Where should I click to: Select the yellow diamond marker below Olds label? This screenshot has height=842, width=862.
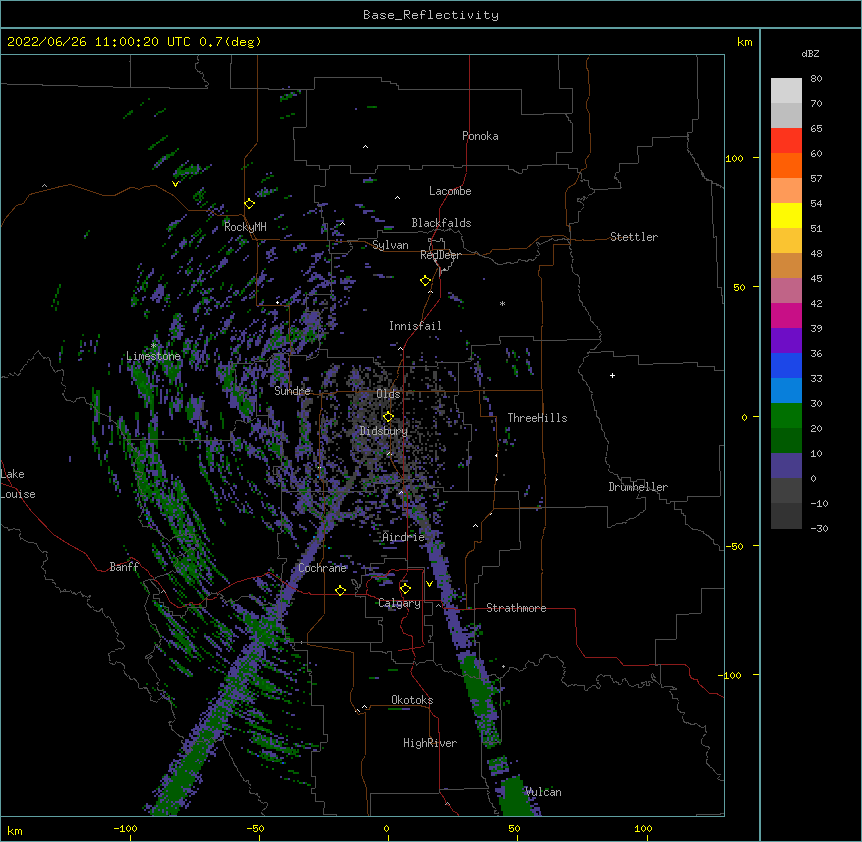(x=389, y=417)
